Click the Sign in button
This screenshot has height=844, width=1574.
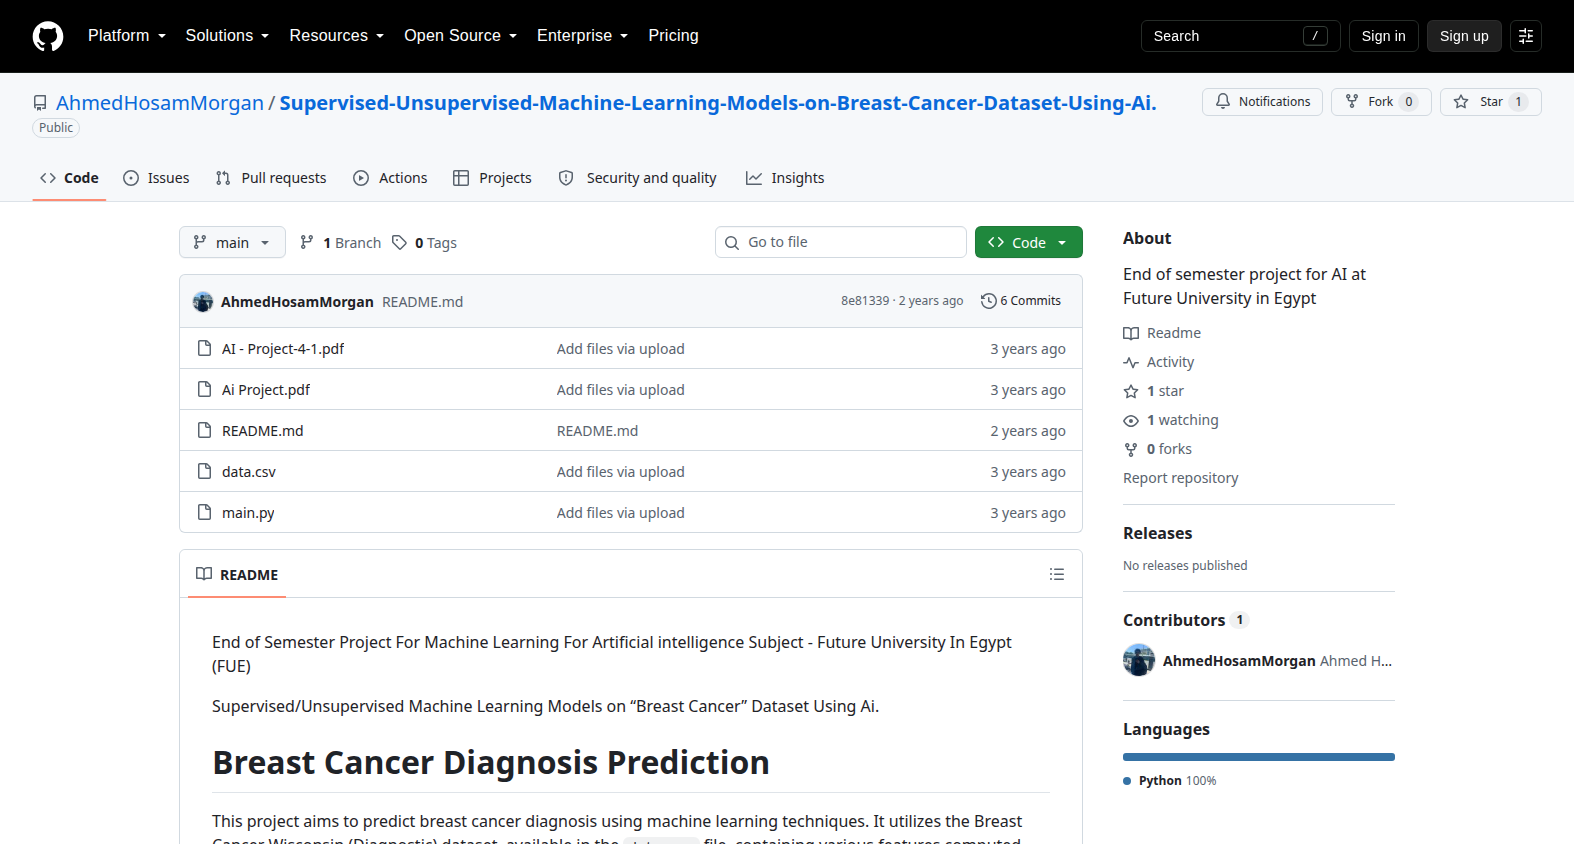pos(1383,36)
